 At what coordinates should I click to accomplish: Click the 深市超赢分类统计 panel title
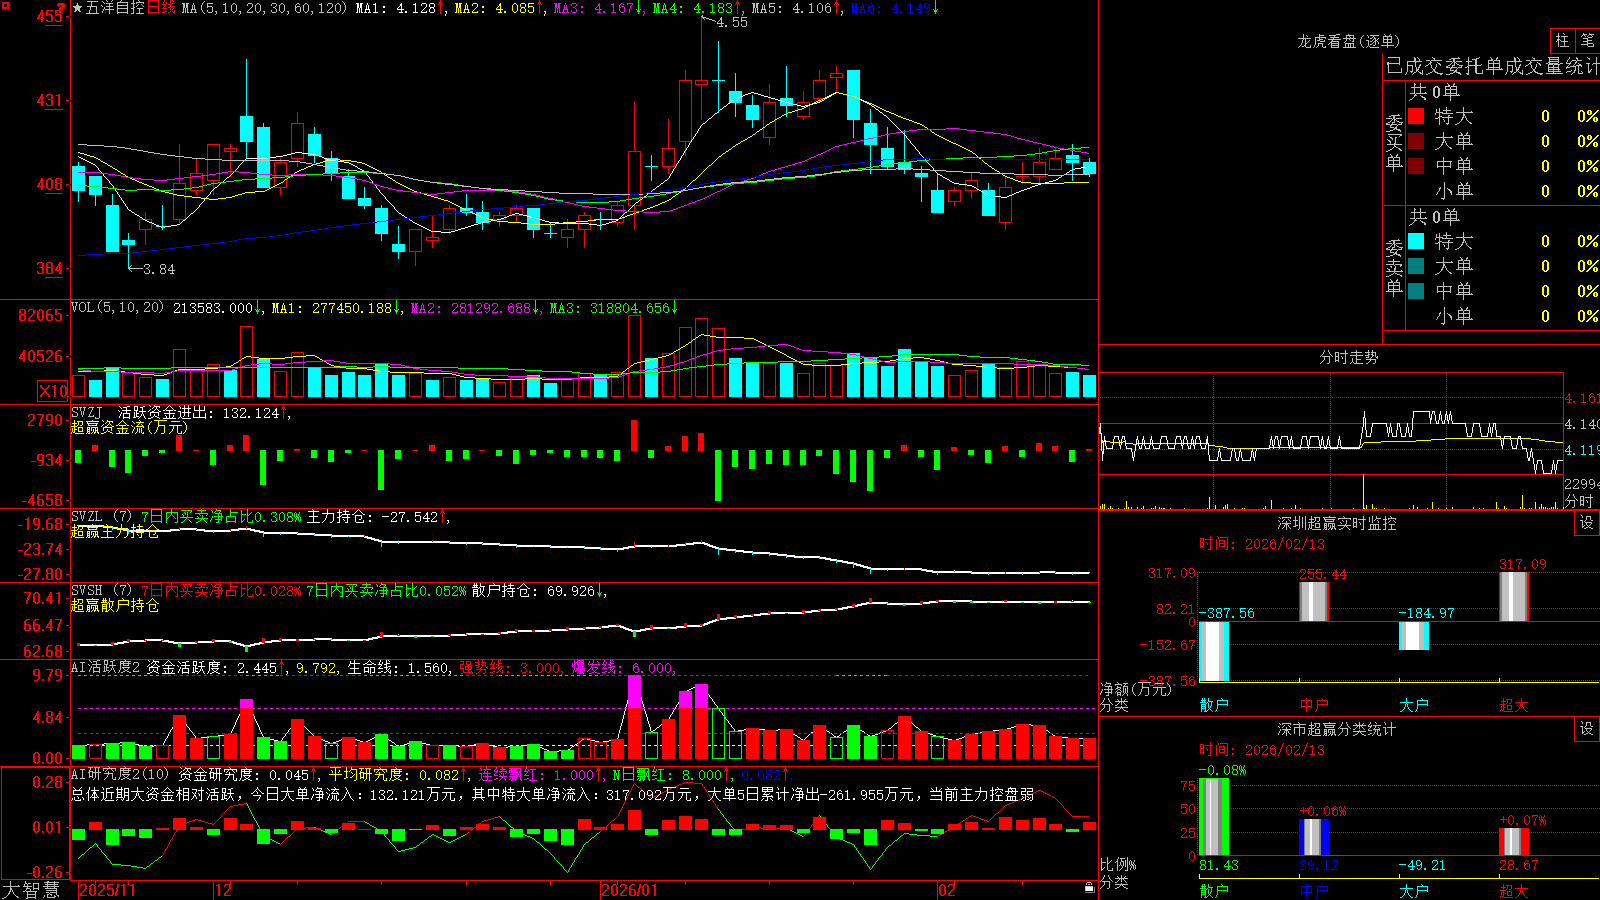coord(1337,729)
